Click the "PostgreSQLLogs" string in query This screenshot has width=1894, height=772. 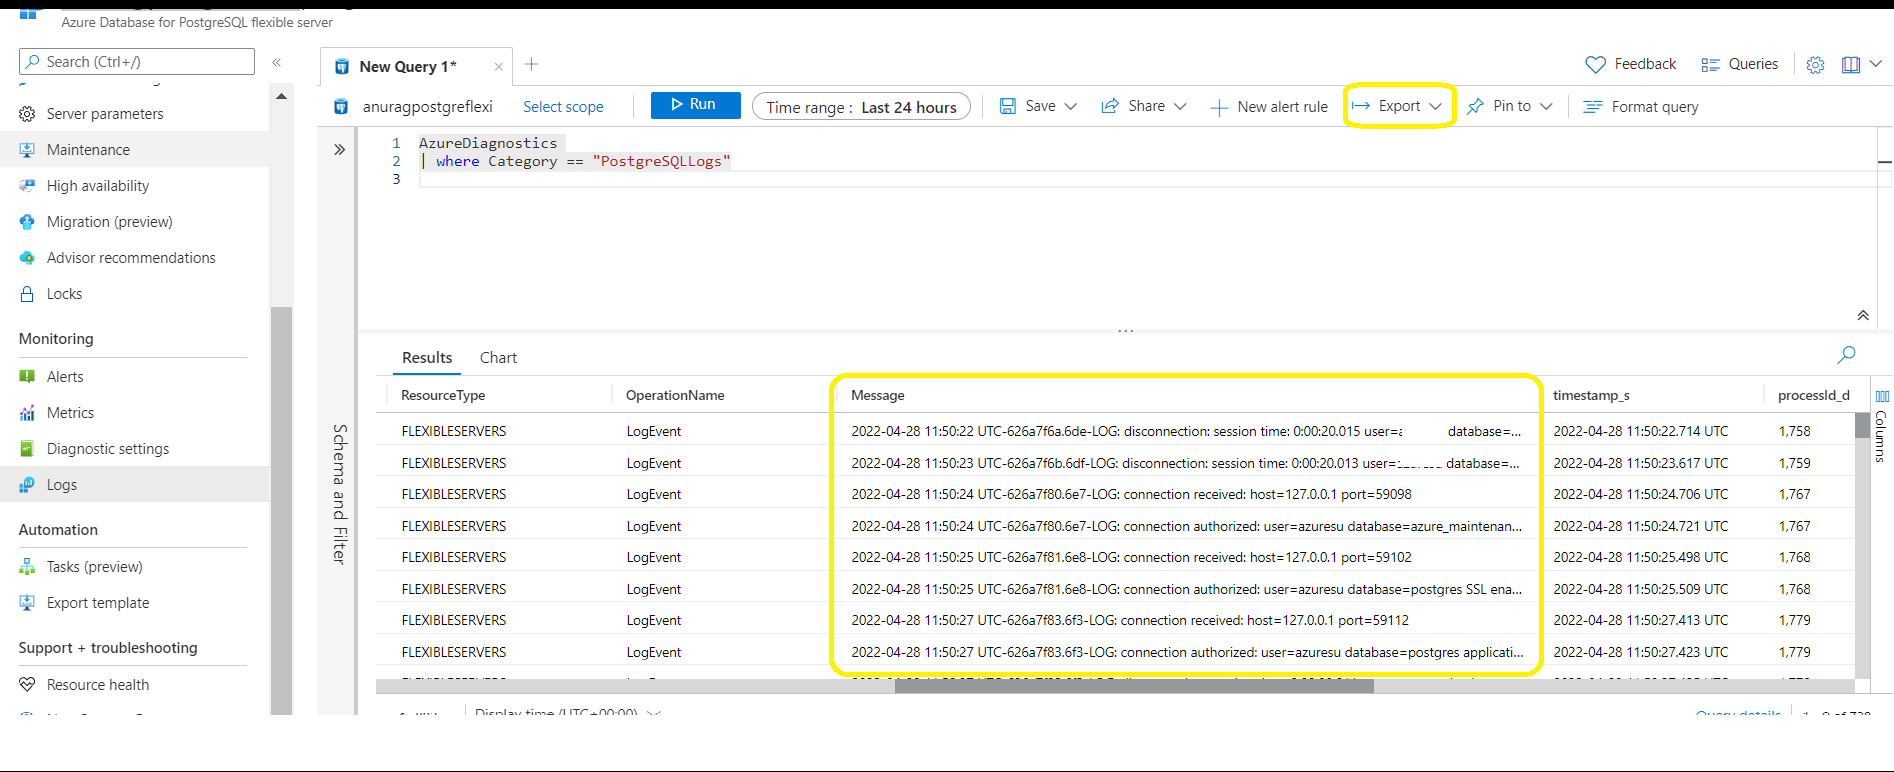click(661, 161)
